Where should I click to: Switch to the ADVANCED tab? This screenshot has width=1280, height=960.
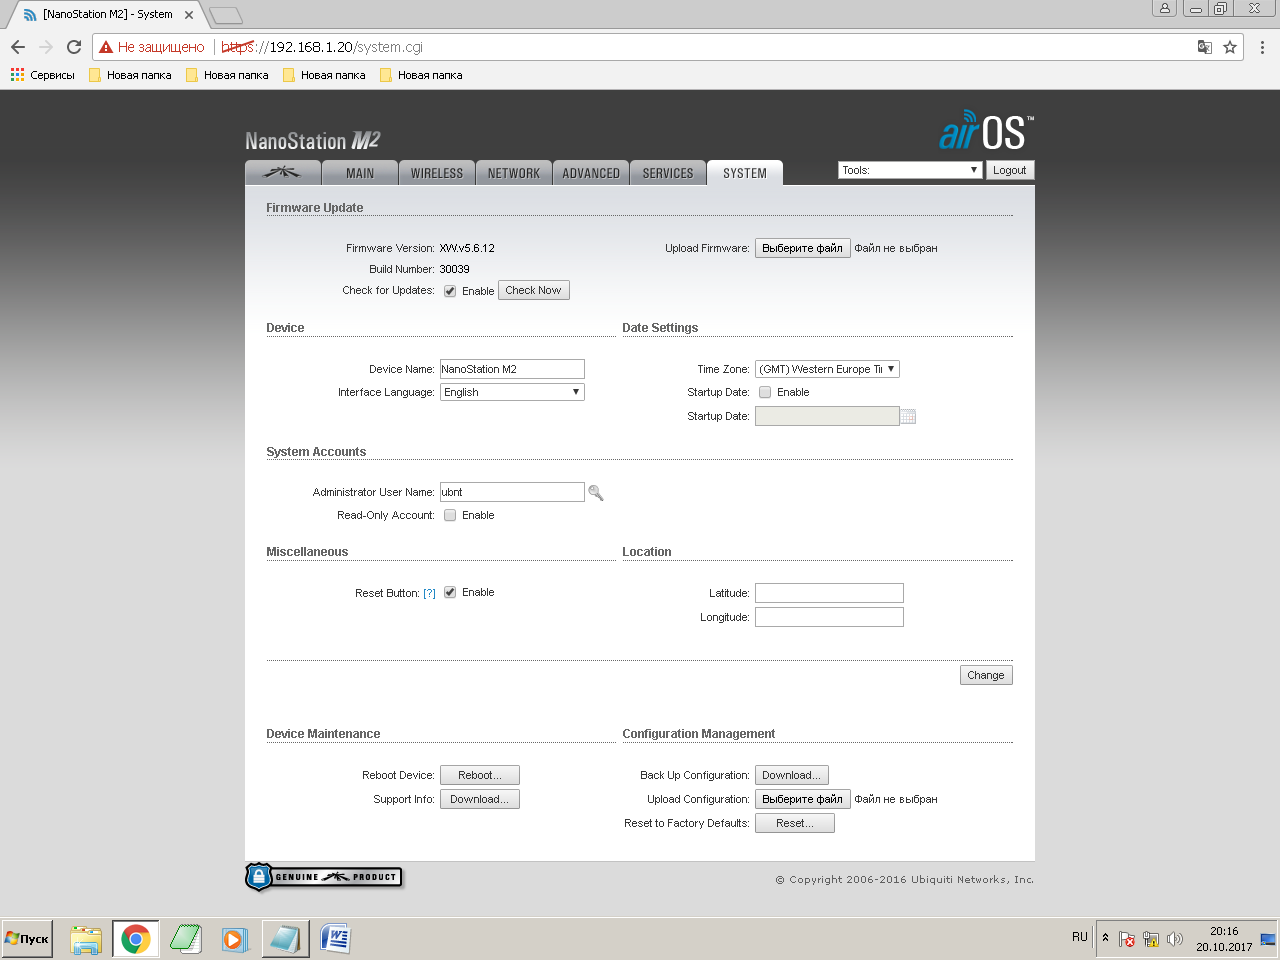(591, 173)
